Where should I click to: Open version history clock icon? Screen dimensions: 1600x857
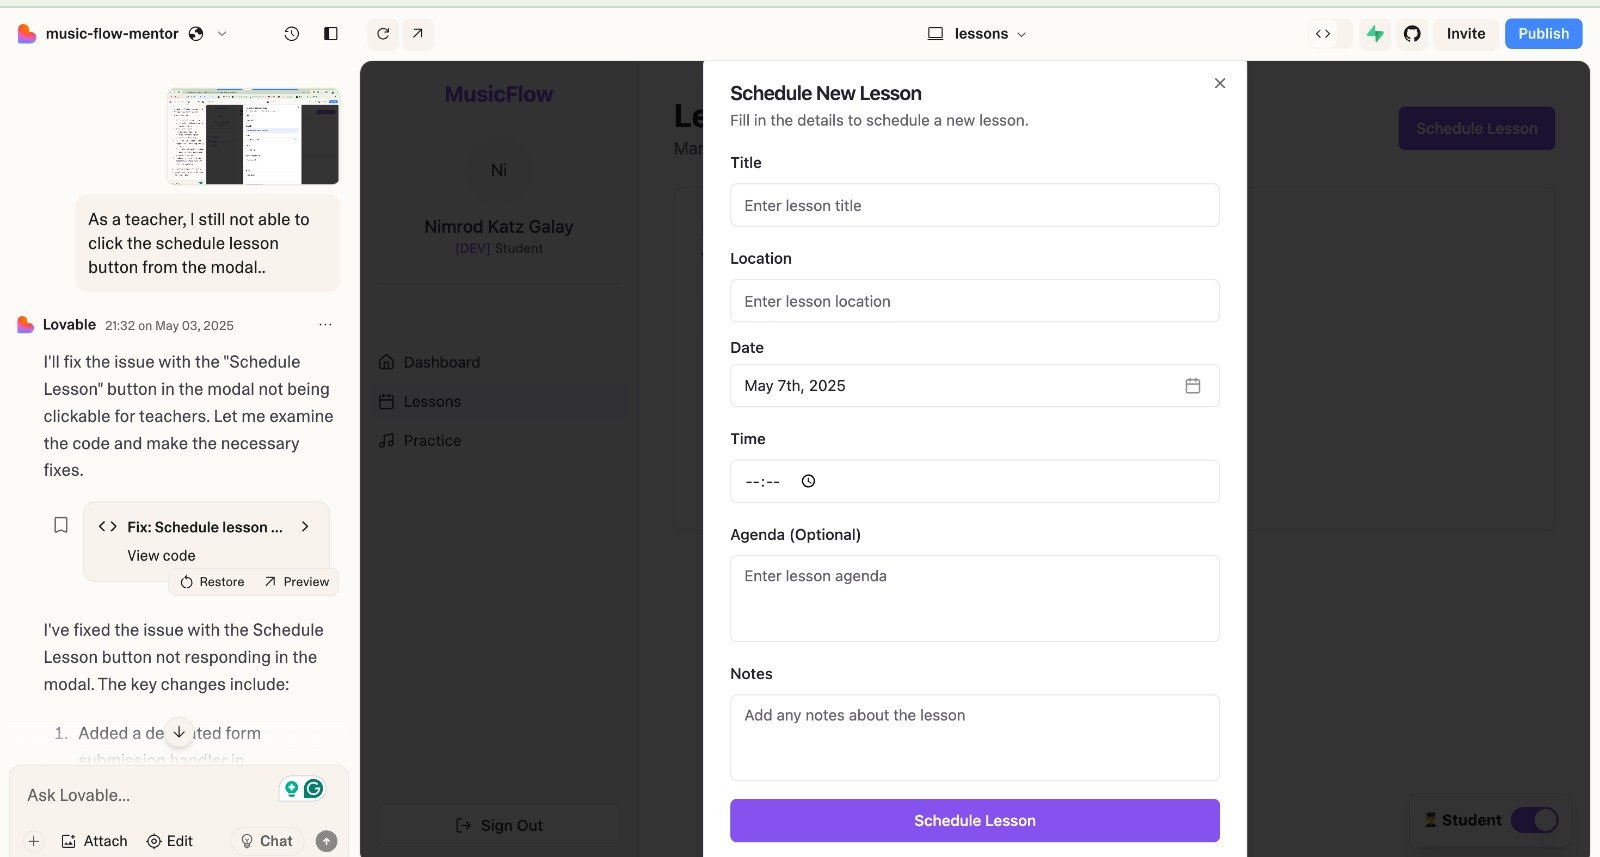[x=291, y=34]
